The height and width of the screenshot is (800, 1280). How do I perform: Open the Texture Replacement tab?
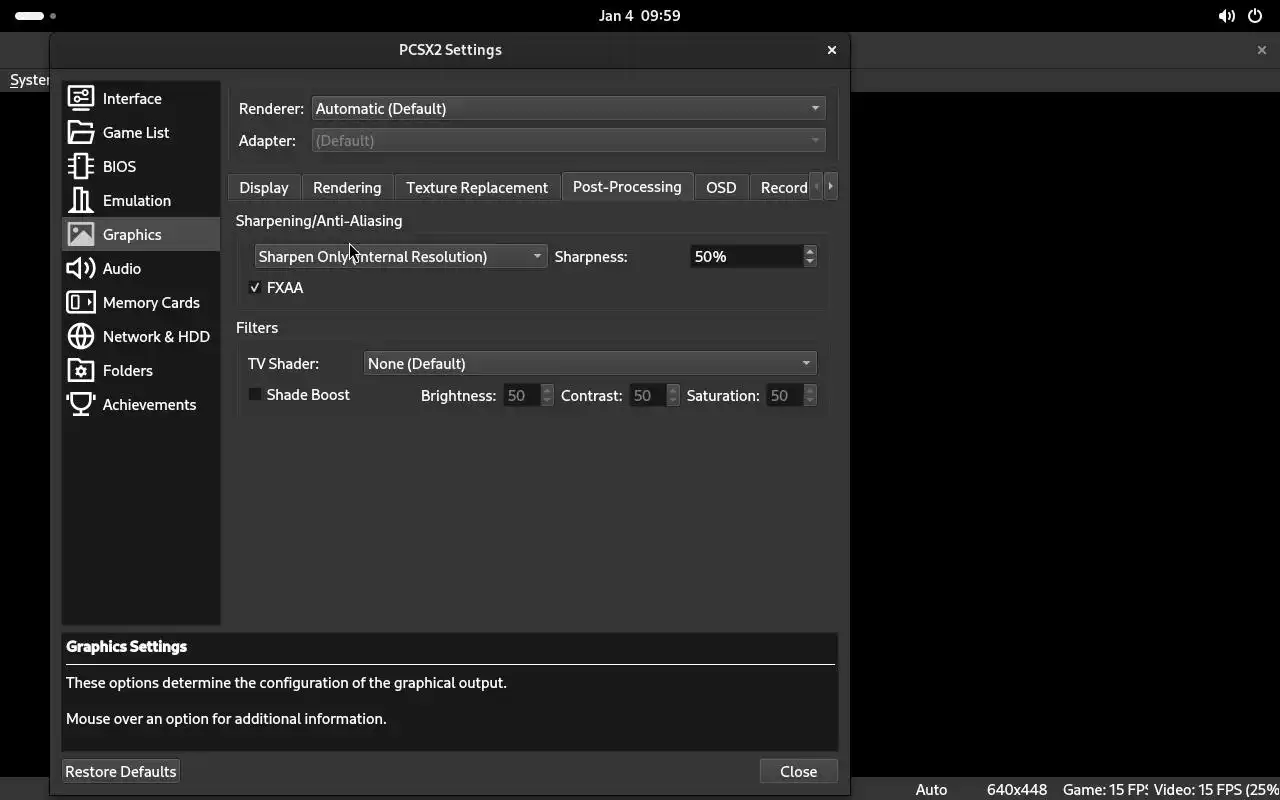coord(477,187)
